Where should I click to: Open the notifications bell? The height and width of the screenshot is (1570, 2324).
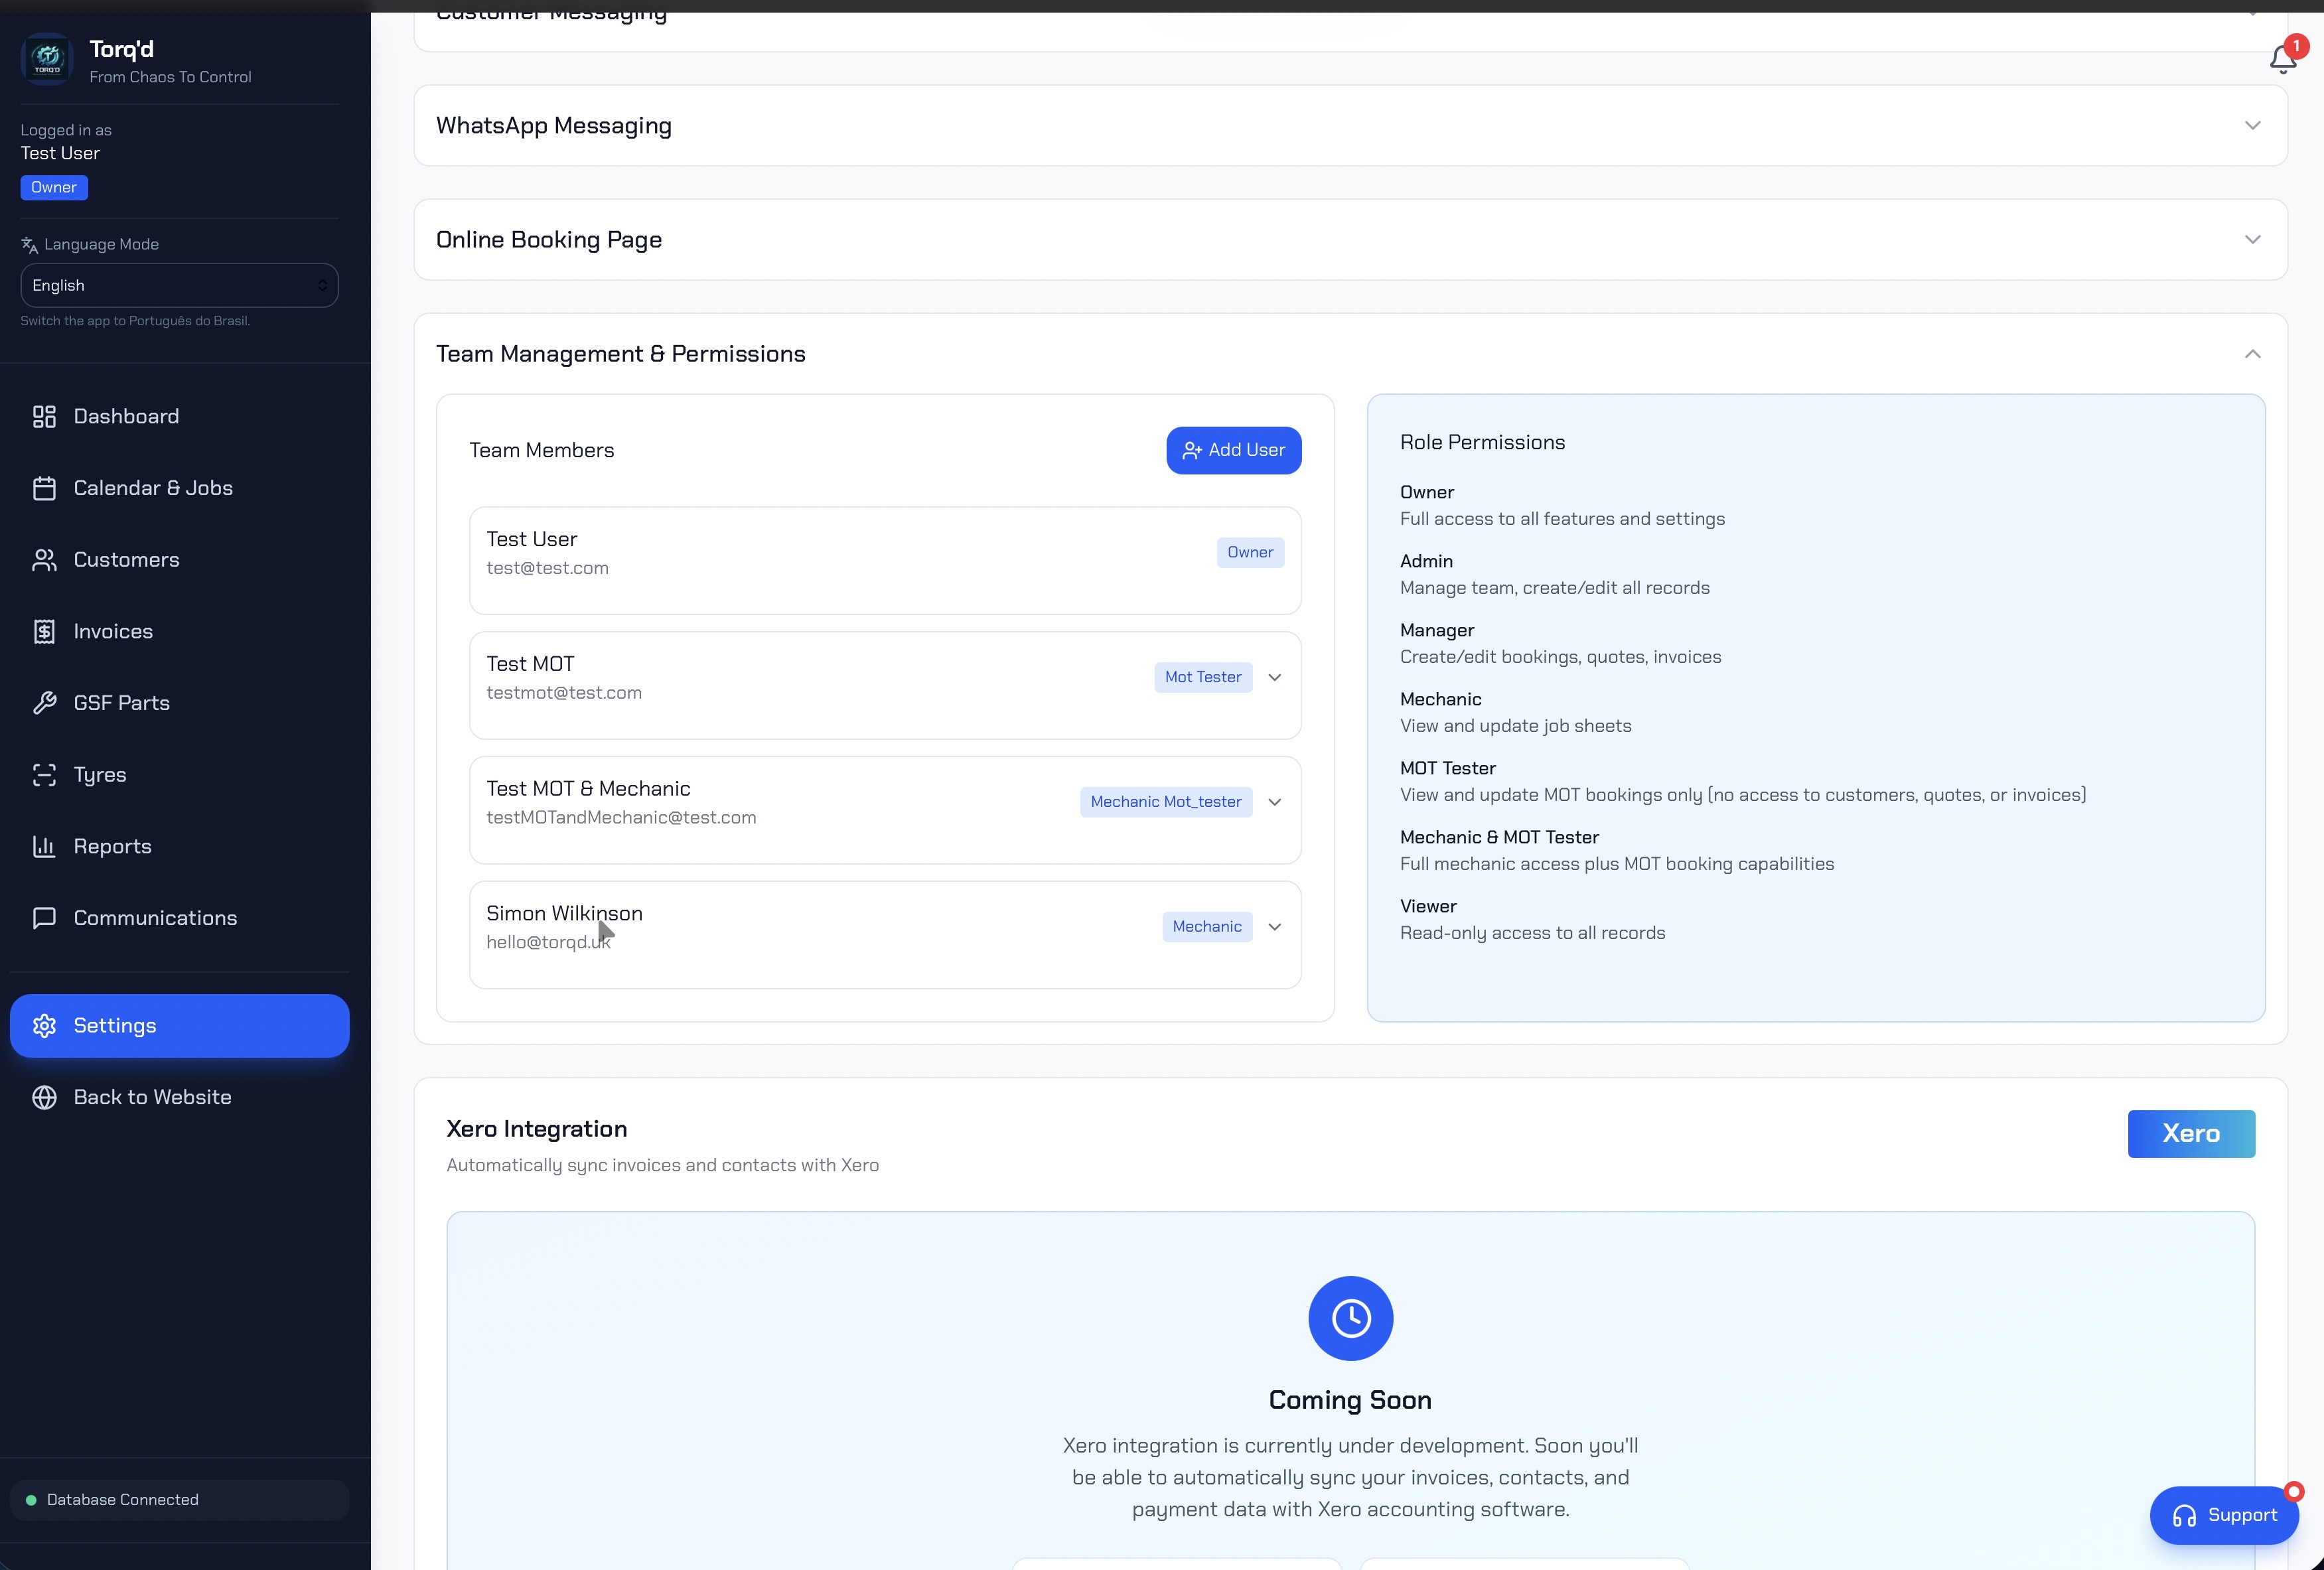[2283, 59]
